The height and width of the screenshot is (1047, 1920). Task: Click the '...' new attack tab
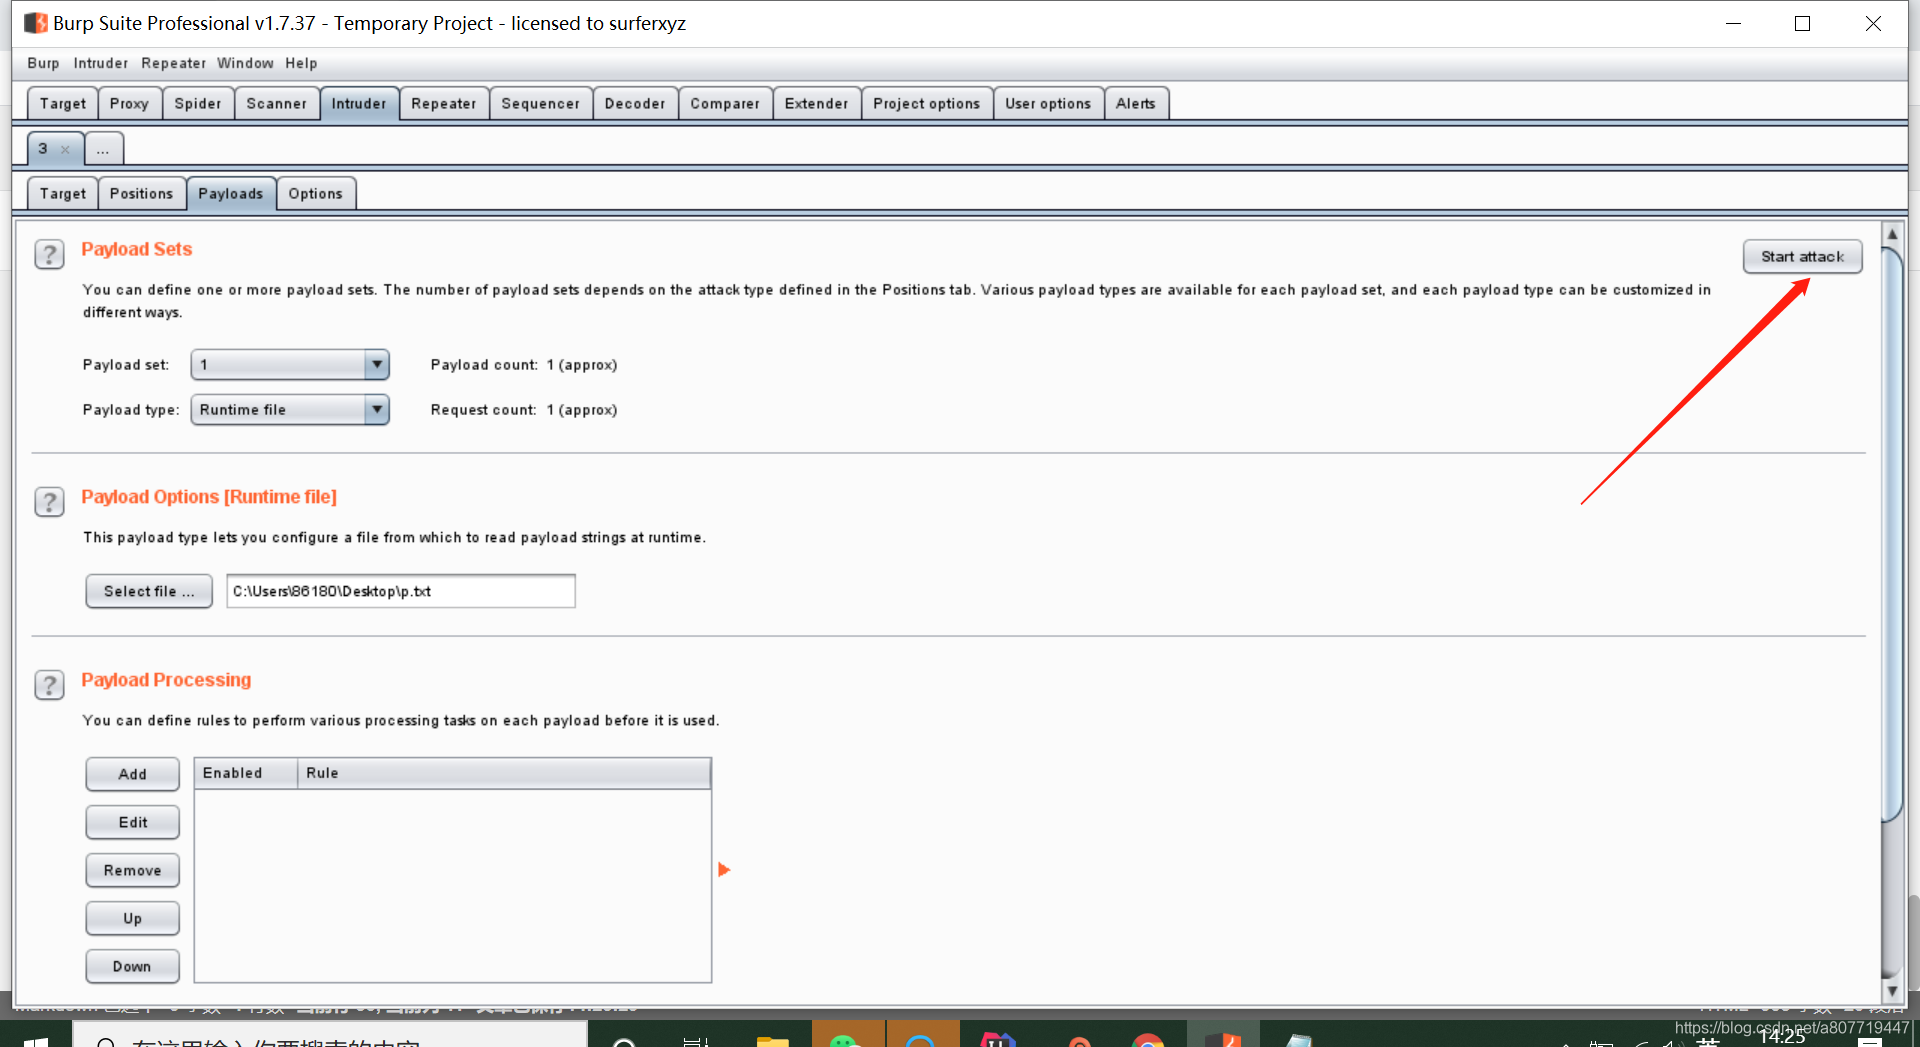click(103, 149)
